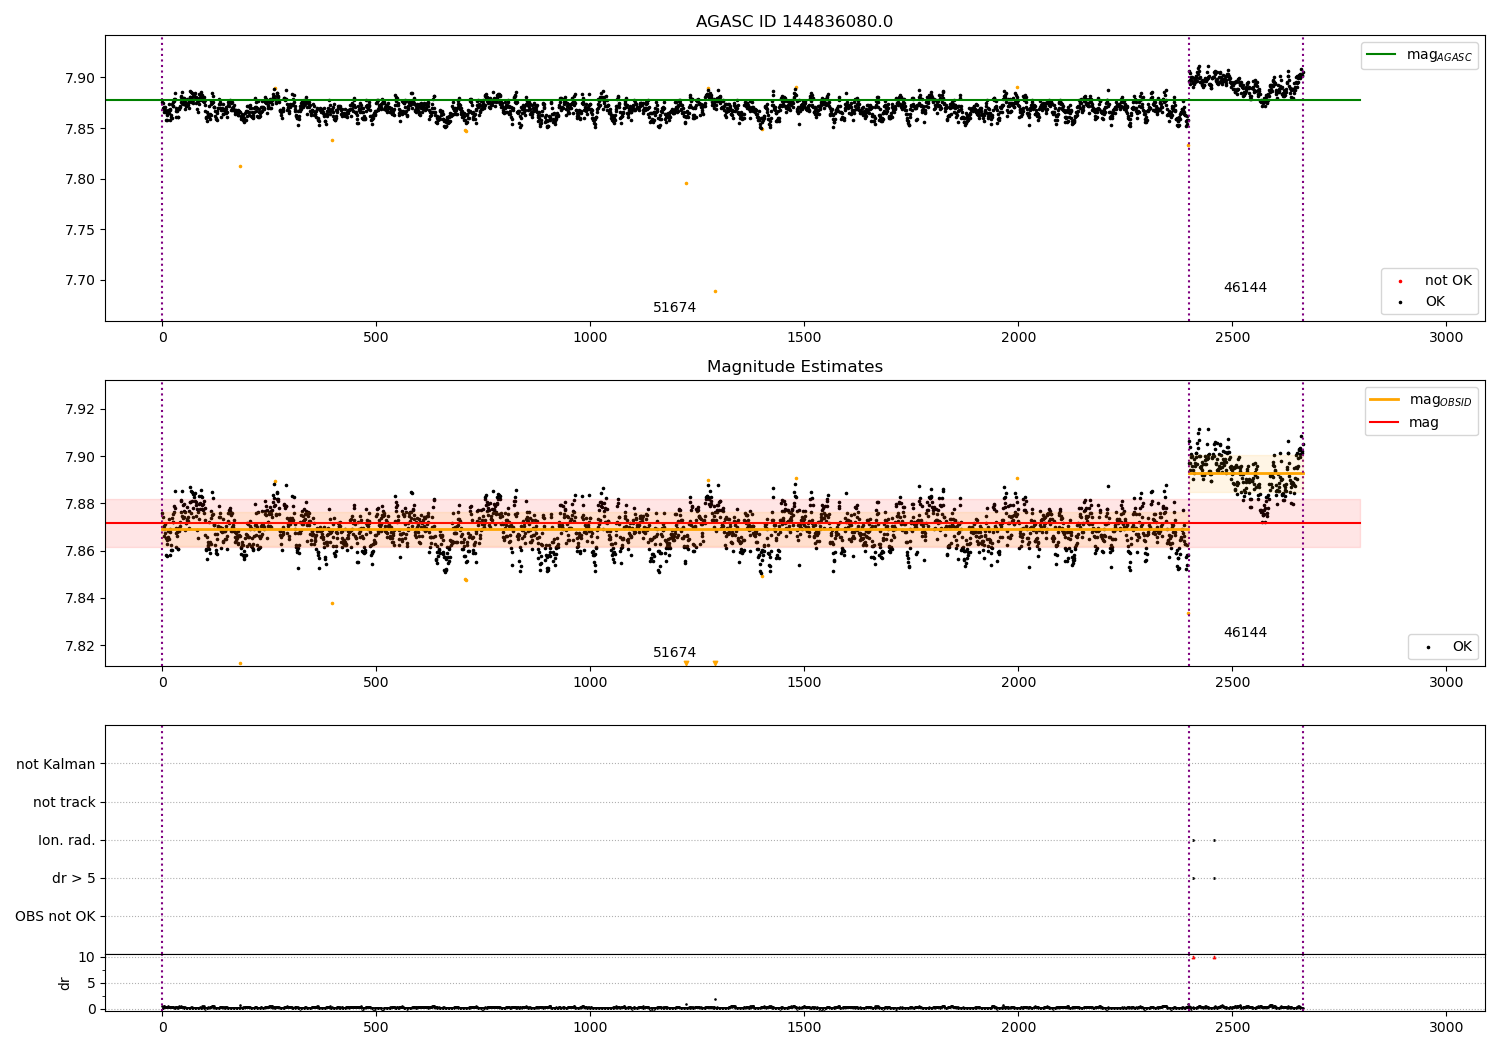
Task: Click the 'not track' axis label
Action: click(64, 802)
